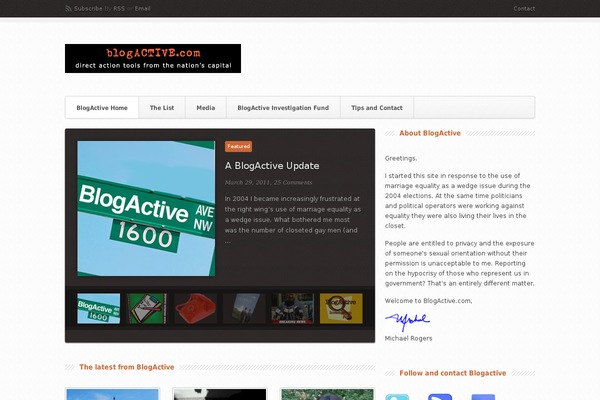The height and width of the screenshot is (400, 600).
Task: Open BlogActive Investigation Fund page
Action: 283,108
